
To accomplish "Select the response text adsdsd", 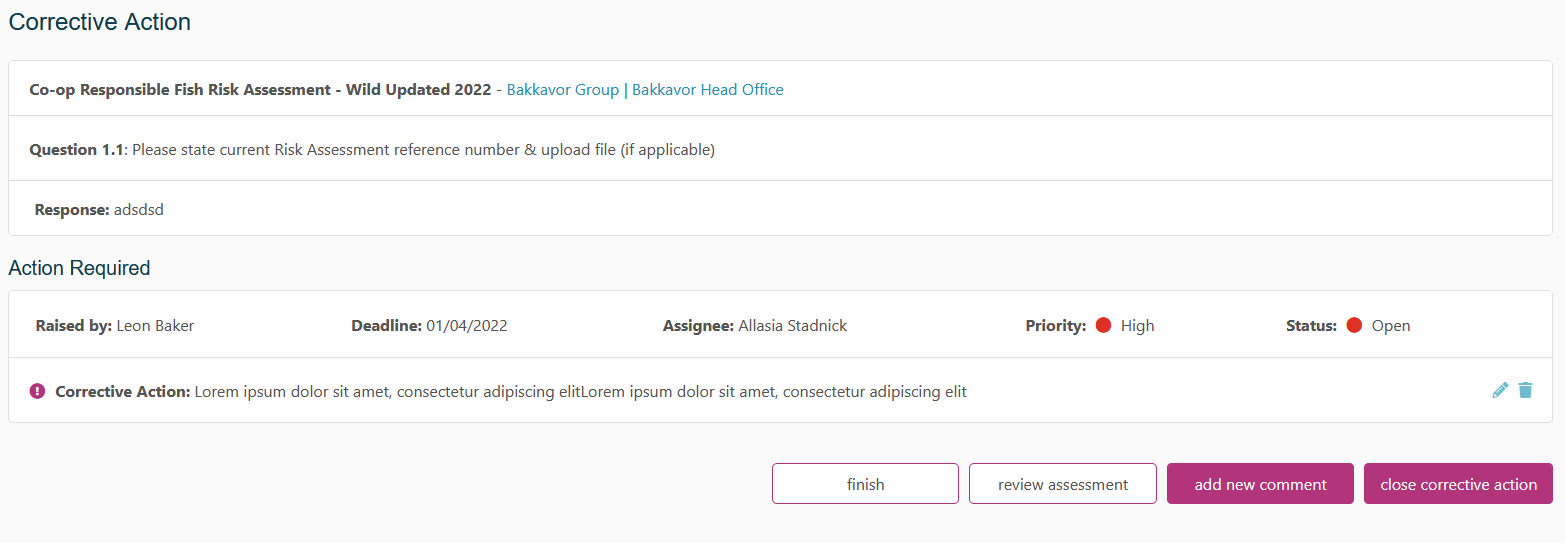I will [x=138, y=210].
